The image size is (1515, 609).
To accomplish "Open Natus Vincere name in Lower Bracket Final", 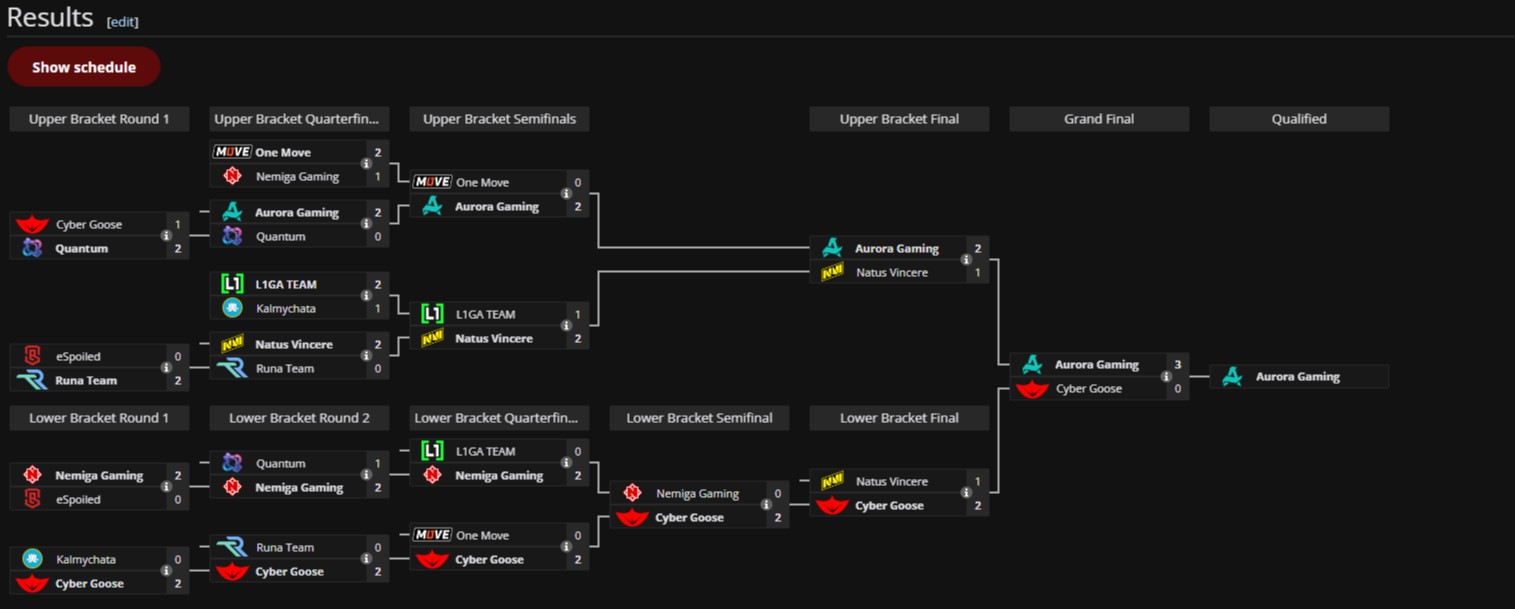I will click(x=891, y=482).
